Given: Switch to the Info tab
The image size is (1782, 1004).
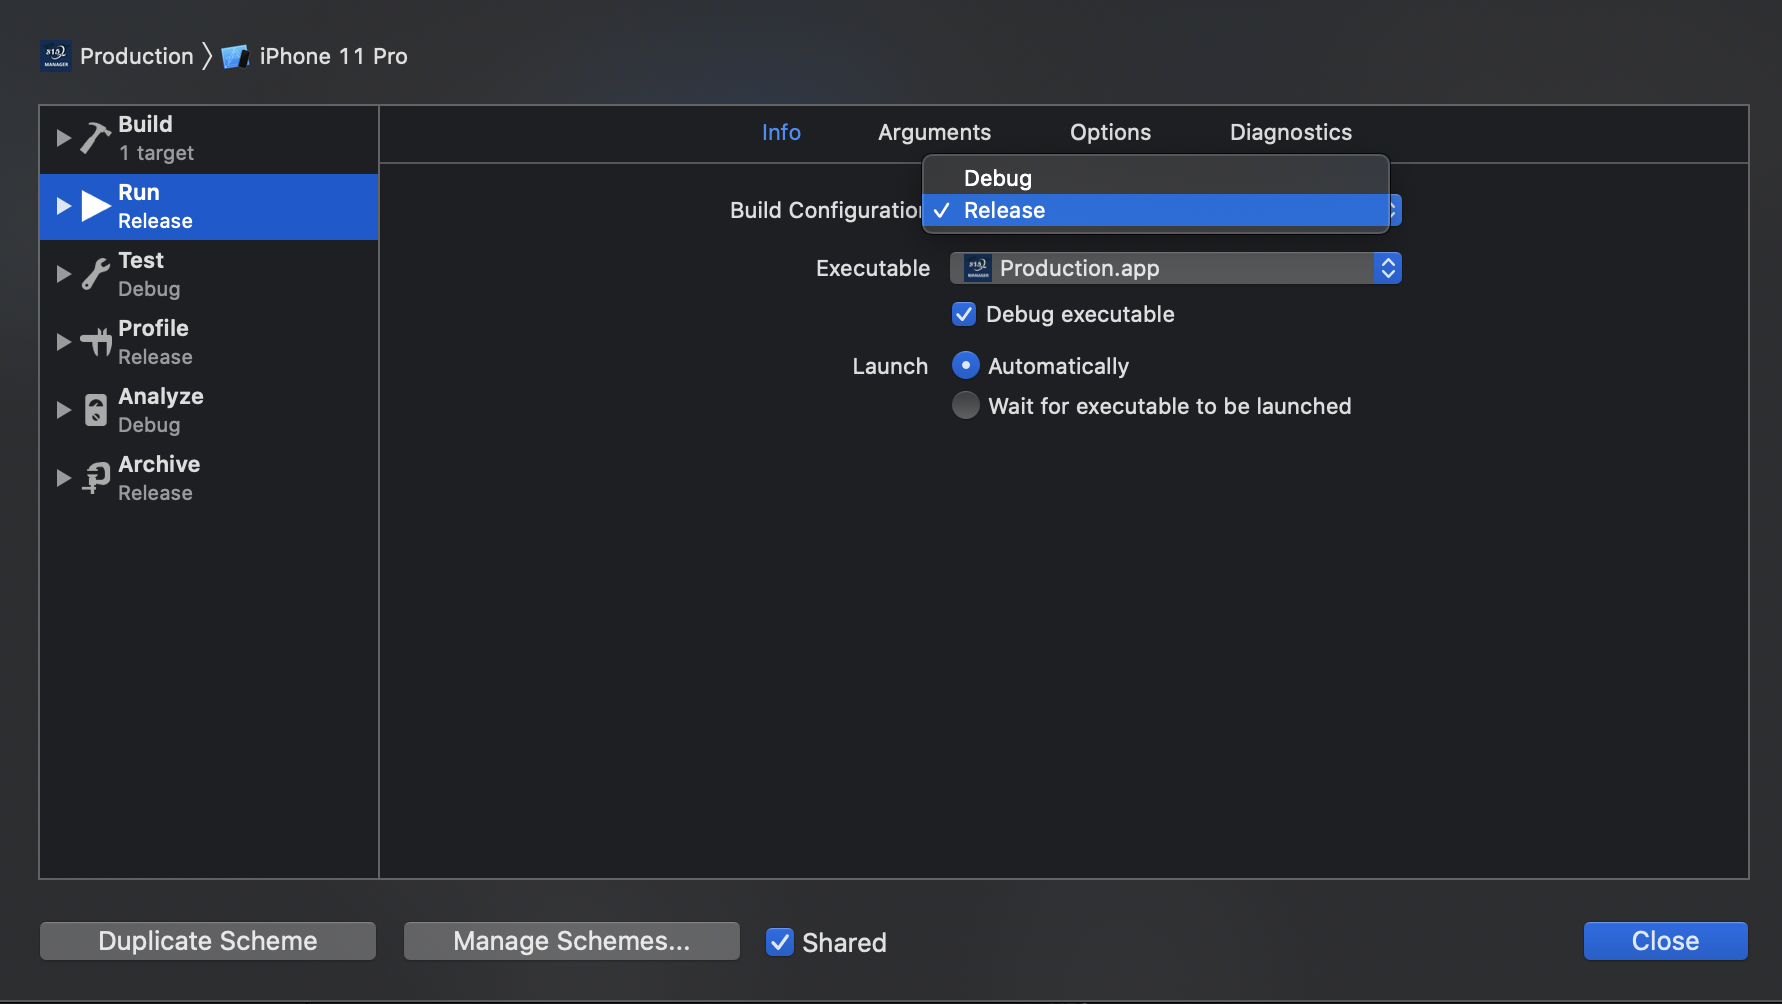Looking at the screenshot, I should pyautogui.click(x=781, y=132).
